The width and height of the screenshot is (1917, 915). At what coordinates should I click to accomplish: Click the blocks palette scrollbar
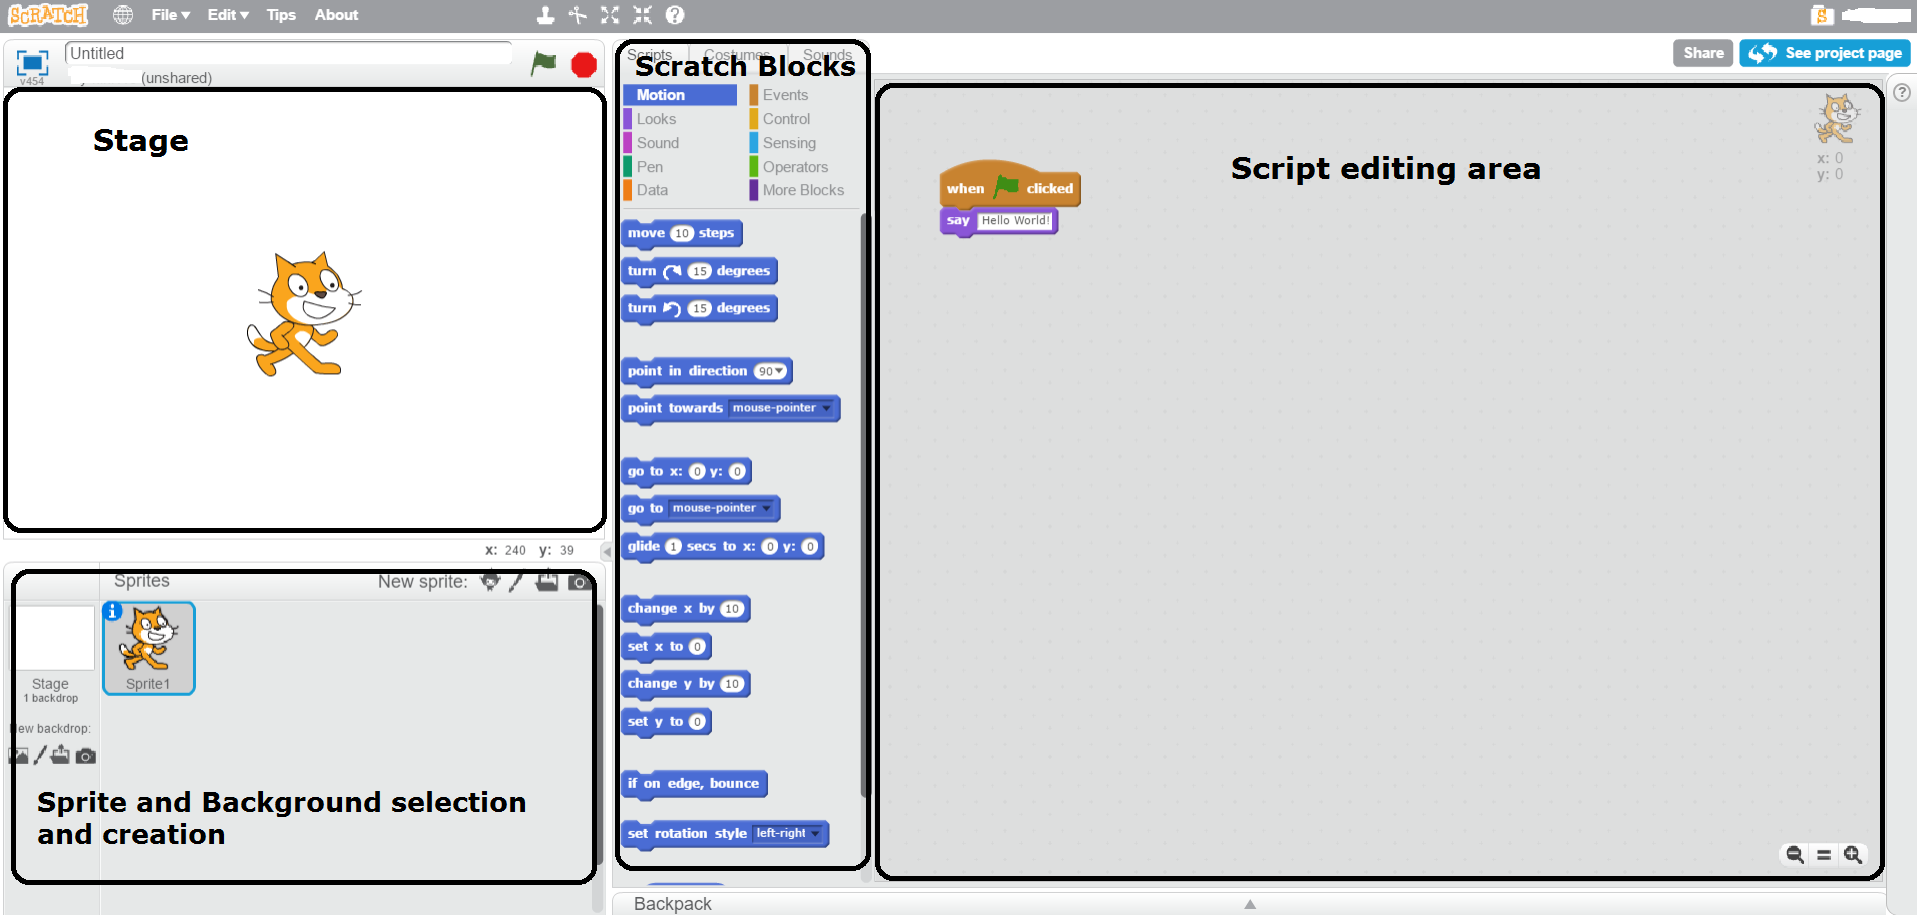[865, 505]
